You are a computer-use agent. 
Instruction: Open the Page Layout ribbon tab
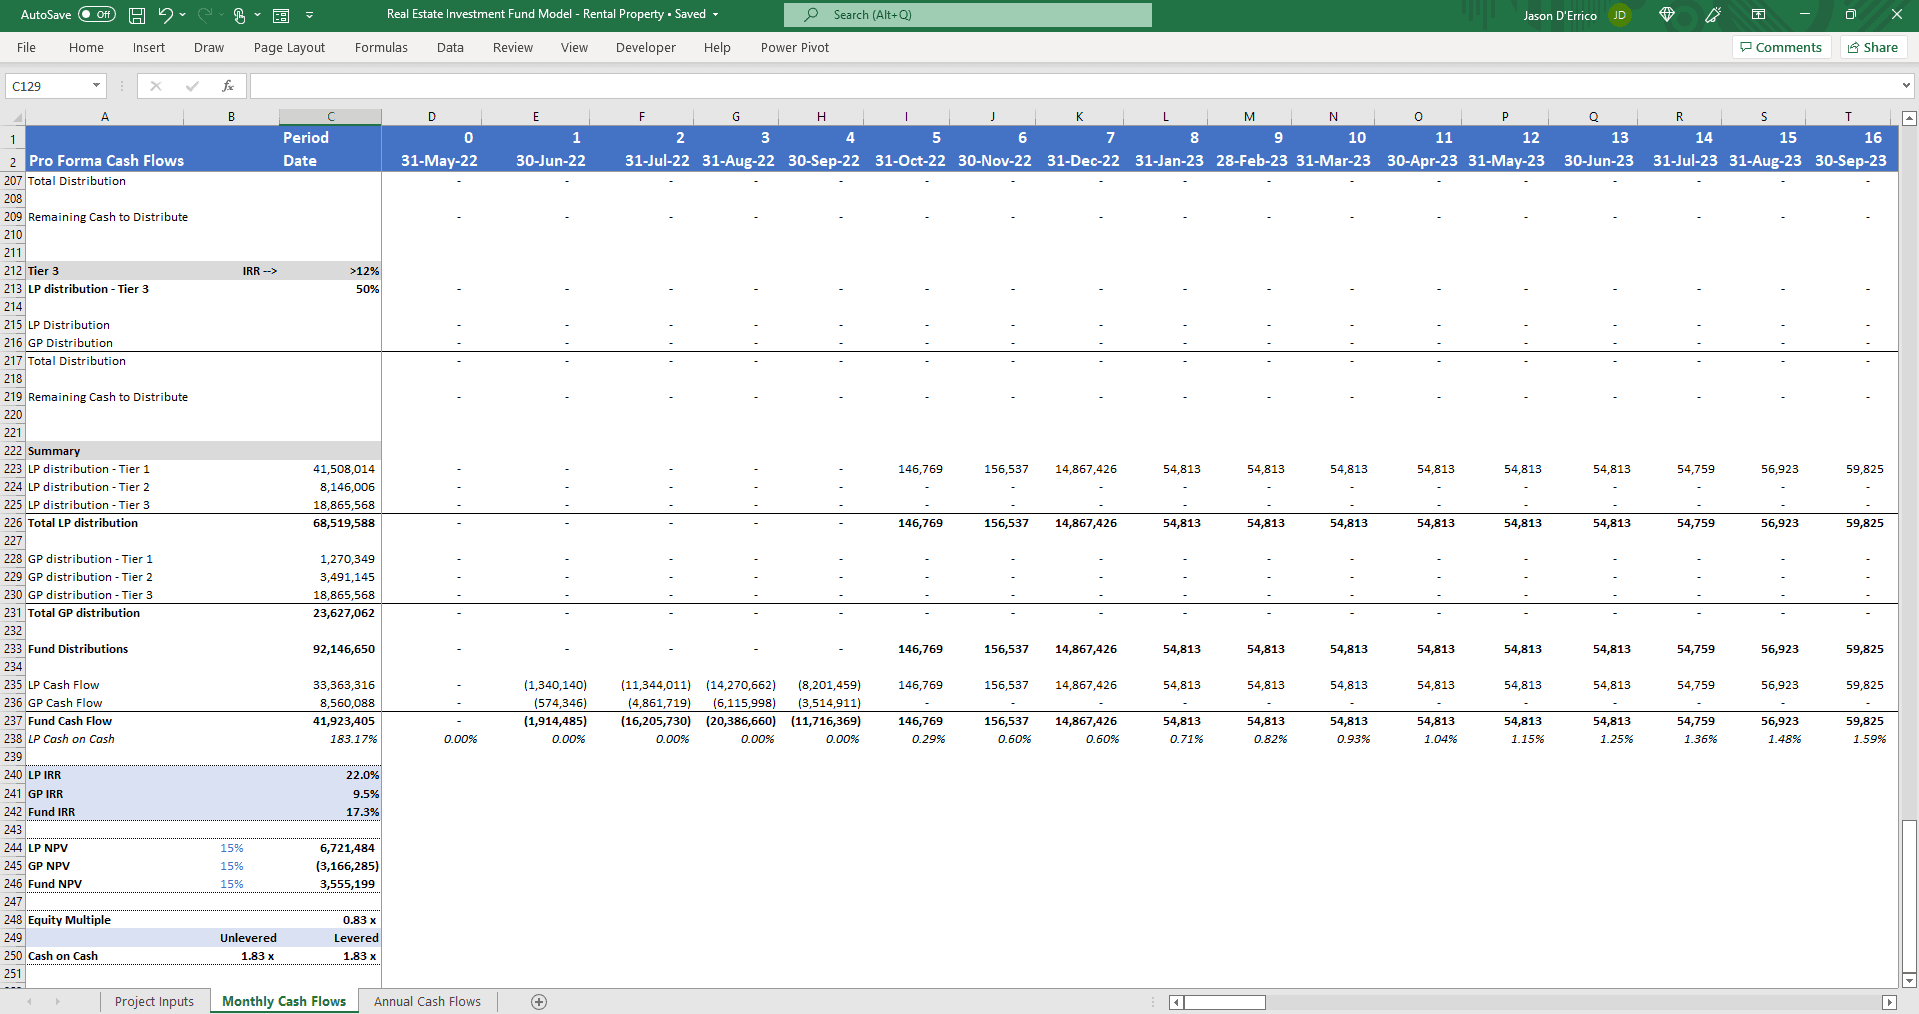(289, 47)
